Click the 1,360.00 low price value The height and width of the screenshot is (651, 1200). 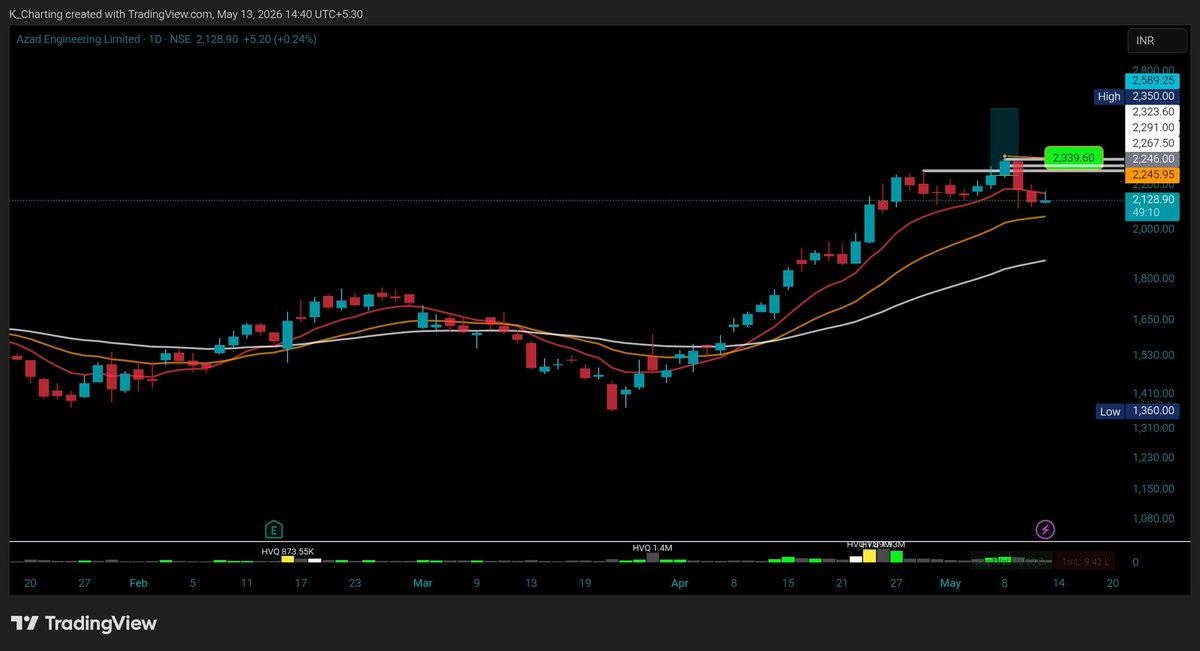pyautogui.click(x=1153, y=411)
